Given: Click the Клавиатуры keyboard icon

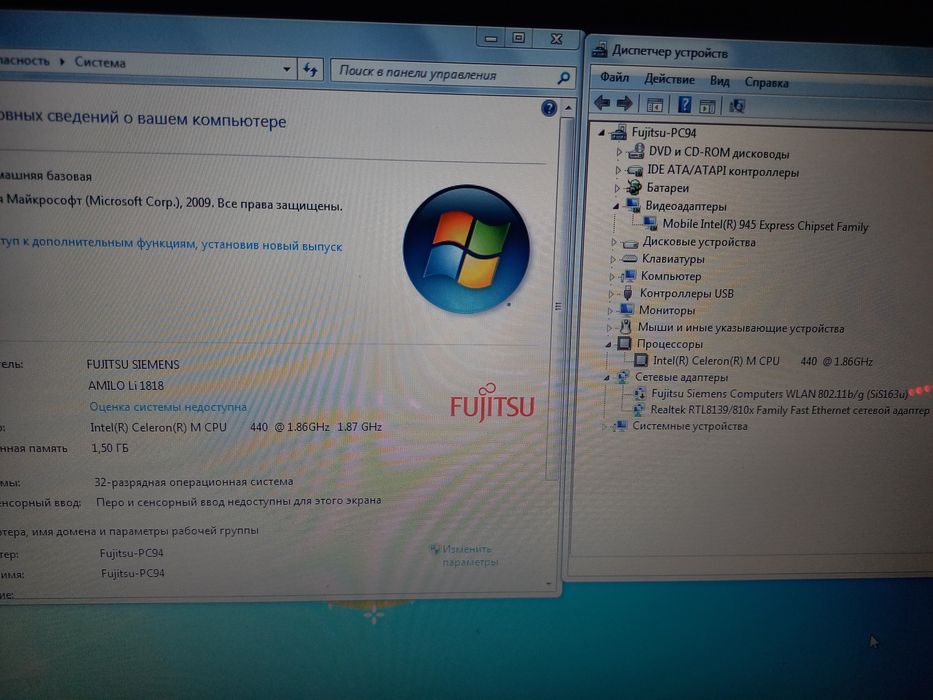Looking at the screenshot, I should tap(630, 258).
